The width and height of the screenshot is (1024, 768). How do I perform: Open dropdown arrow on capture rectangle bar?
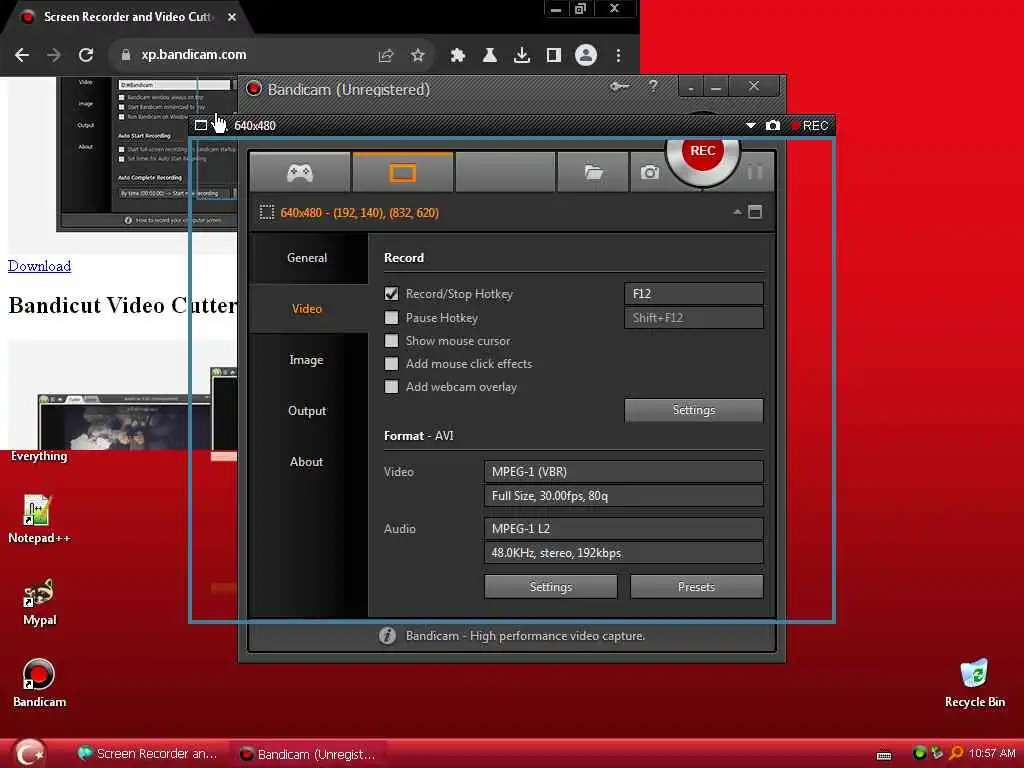click(x=750, y=125)
